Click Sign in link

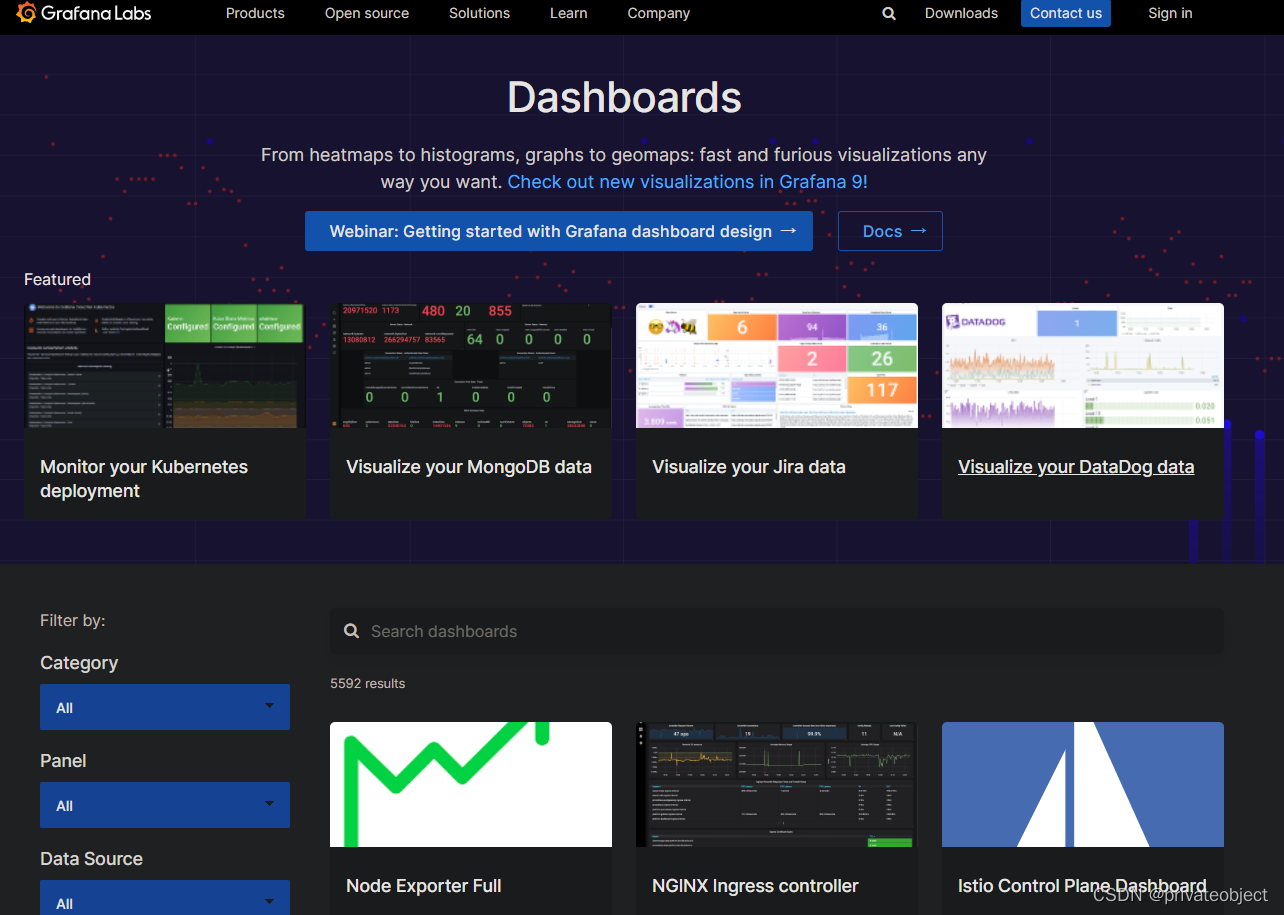point(1170,13)
